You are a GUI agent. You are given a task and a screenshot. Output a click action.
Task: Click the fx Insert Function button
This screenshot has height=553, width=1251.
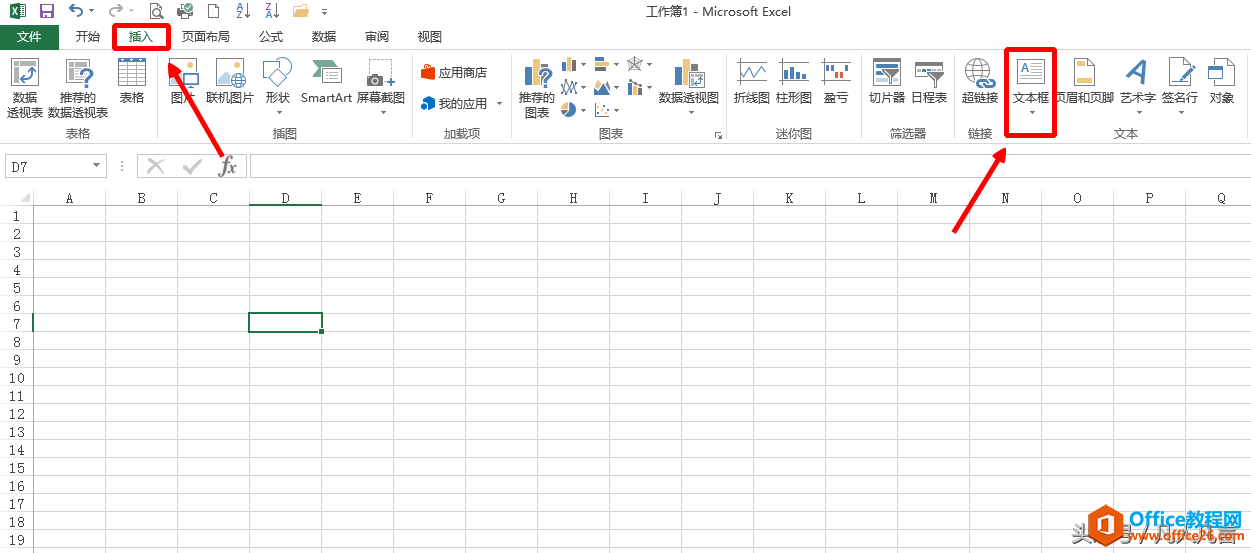point(228,166)
